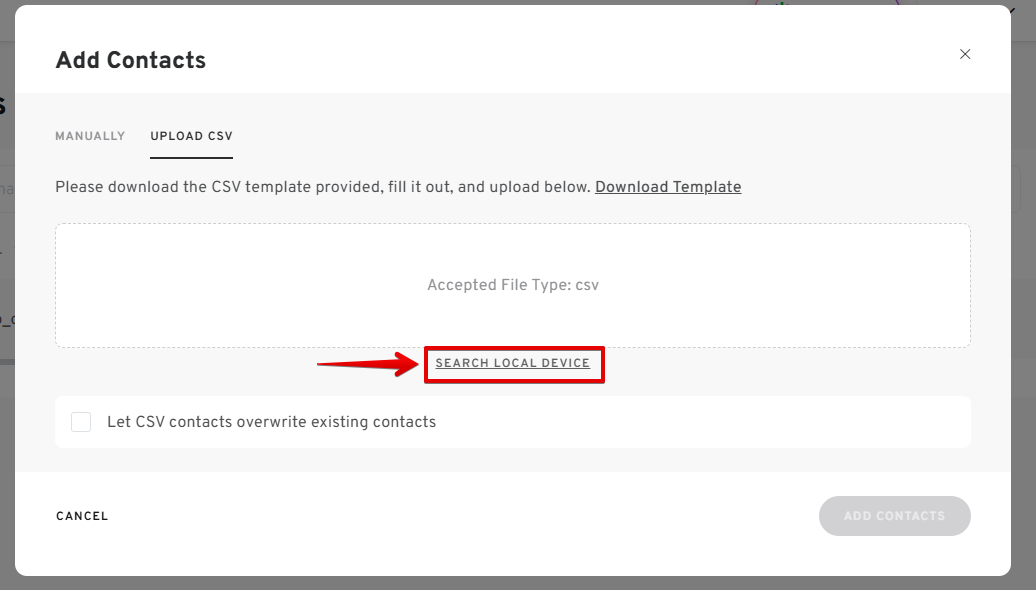Click Search Local Device link

(x=513, y=363)
